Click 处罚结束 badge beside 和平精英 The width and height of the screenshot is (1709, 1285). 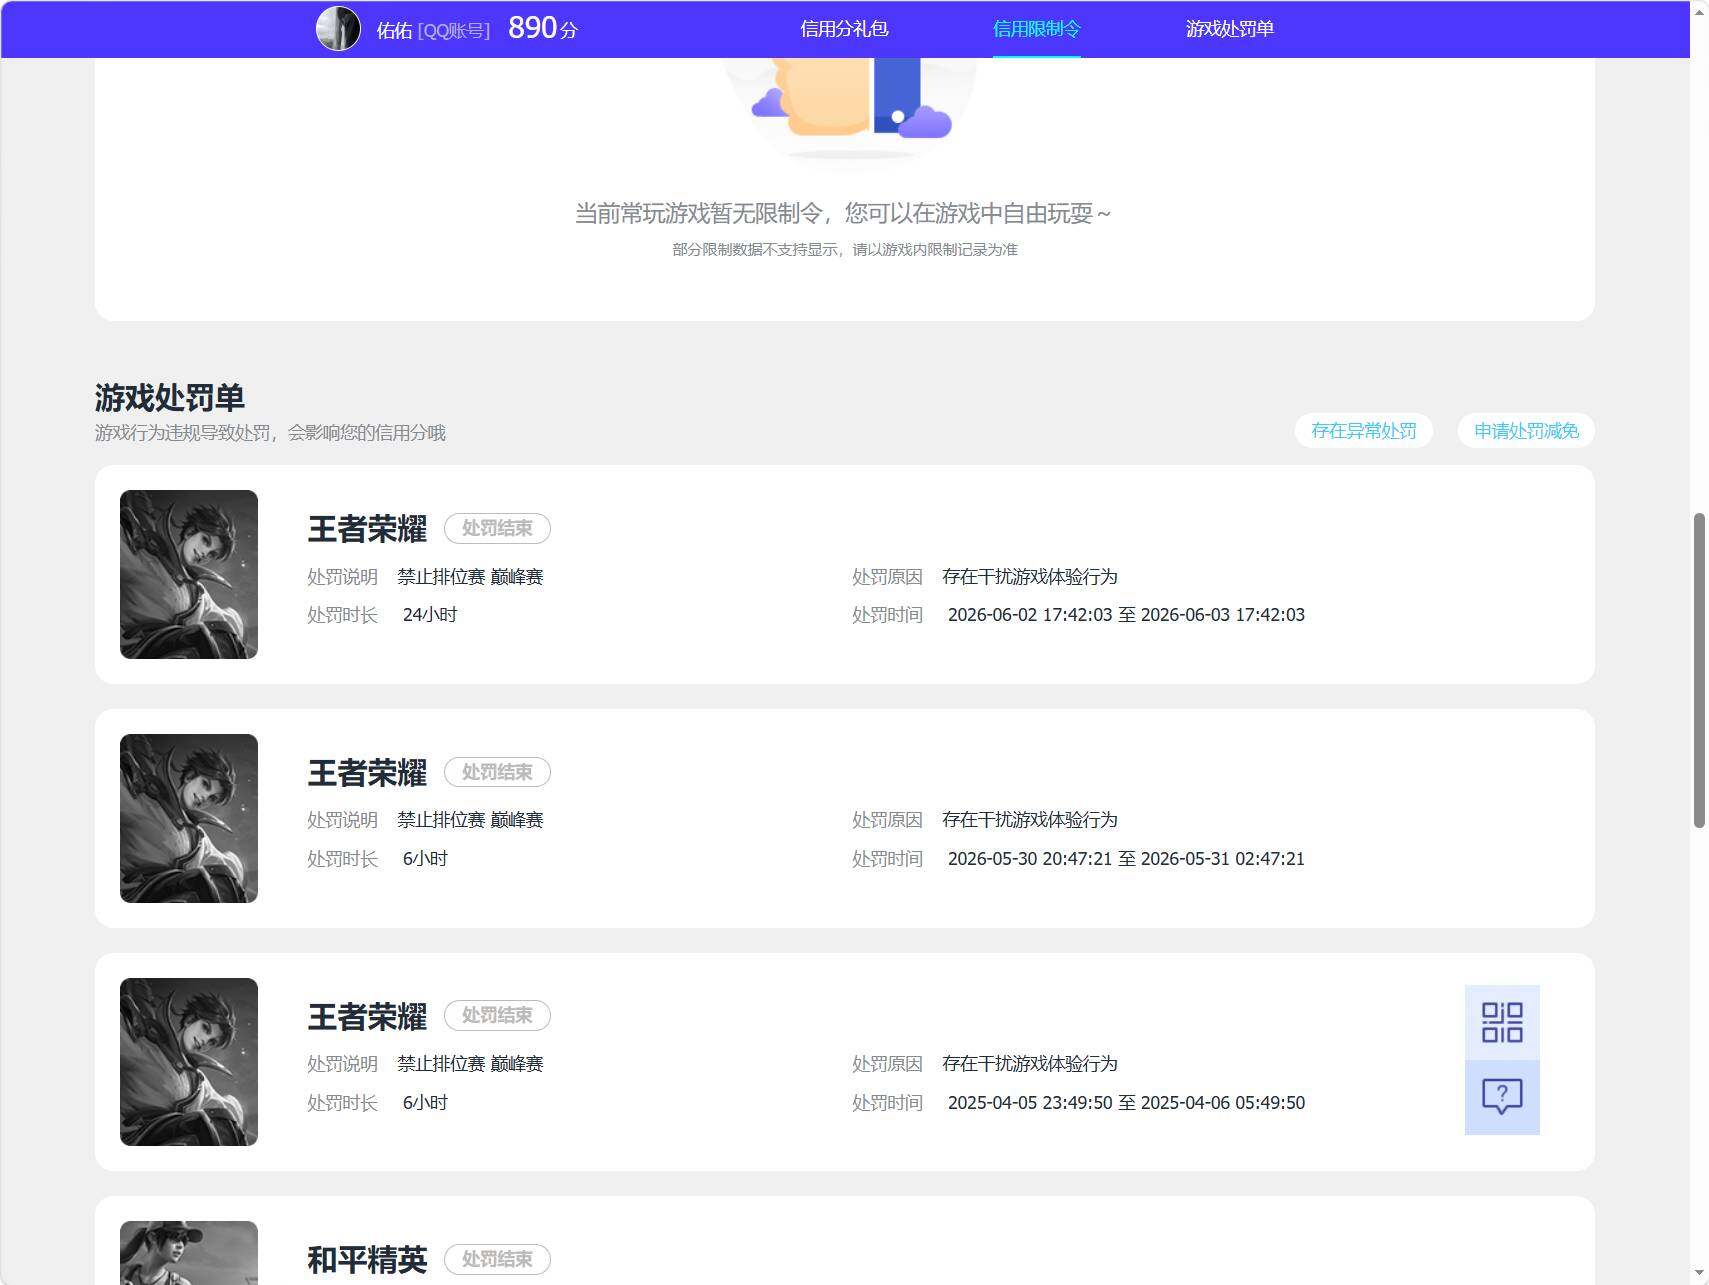coord(497,1259)
